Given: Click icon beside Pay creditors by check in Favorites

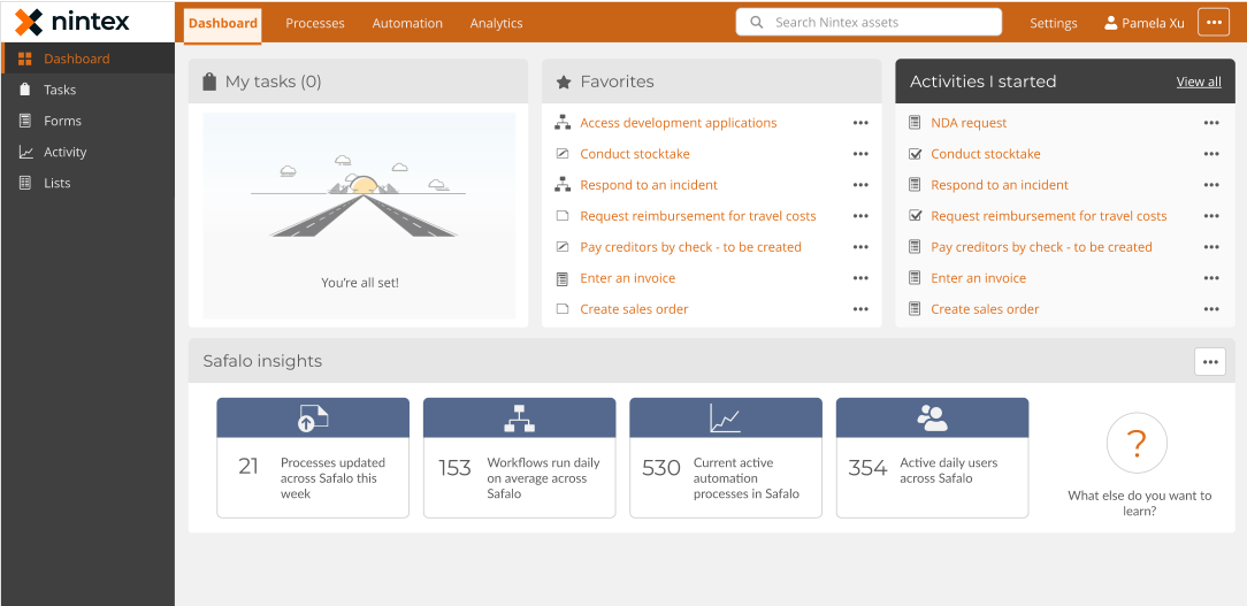Looking at the screenshot, I should pyautogui.click(x=562, y=247).
